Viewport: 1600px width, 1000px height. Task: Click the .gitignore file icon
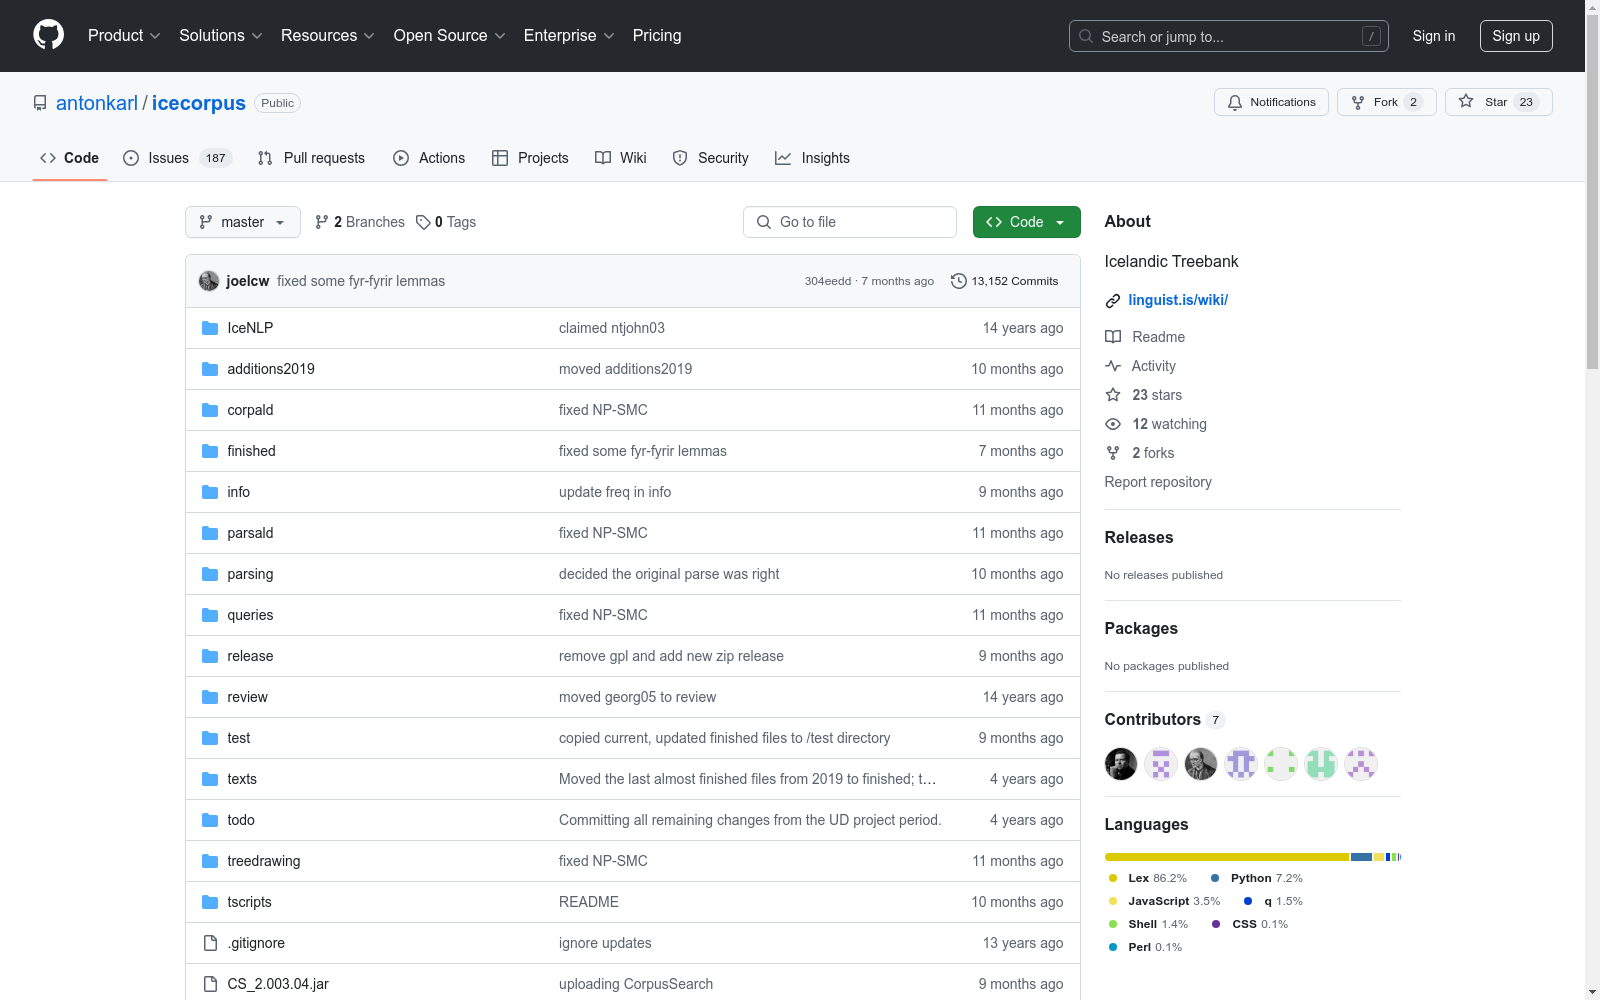click(210, 943)
